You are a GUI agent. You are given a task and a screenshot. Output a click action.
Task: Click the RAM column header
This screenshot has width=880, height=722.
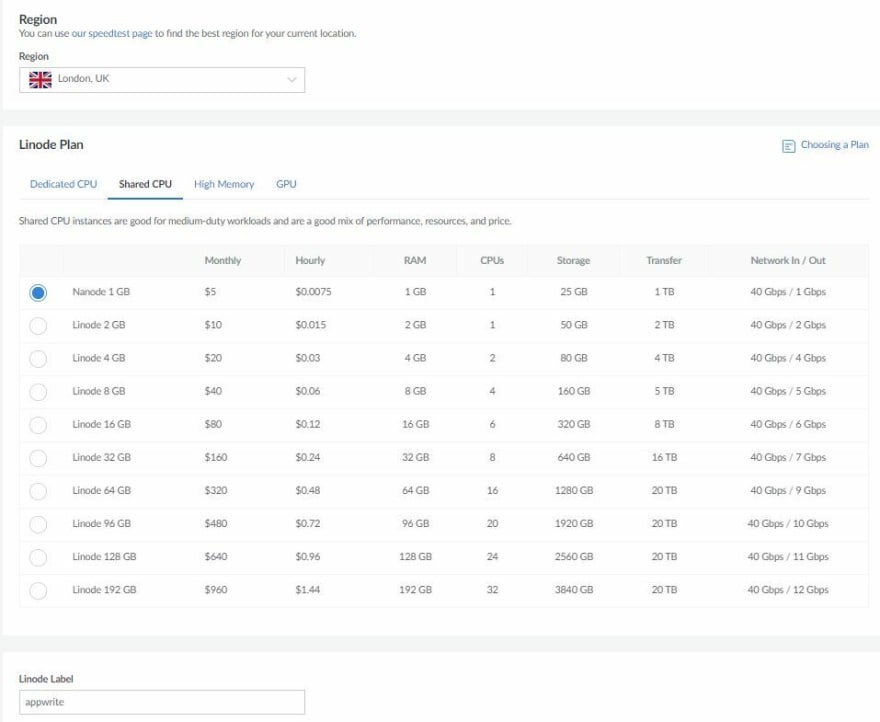(x=415, y=261)
